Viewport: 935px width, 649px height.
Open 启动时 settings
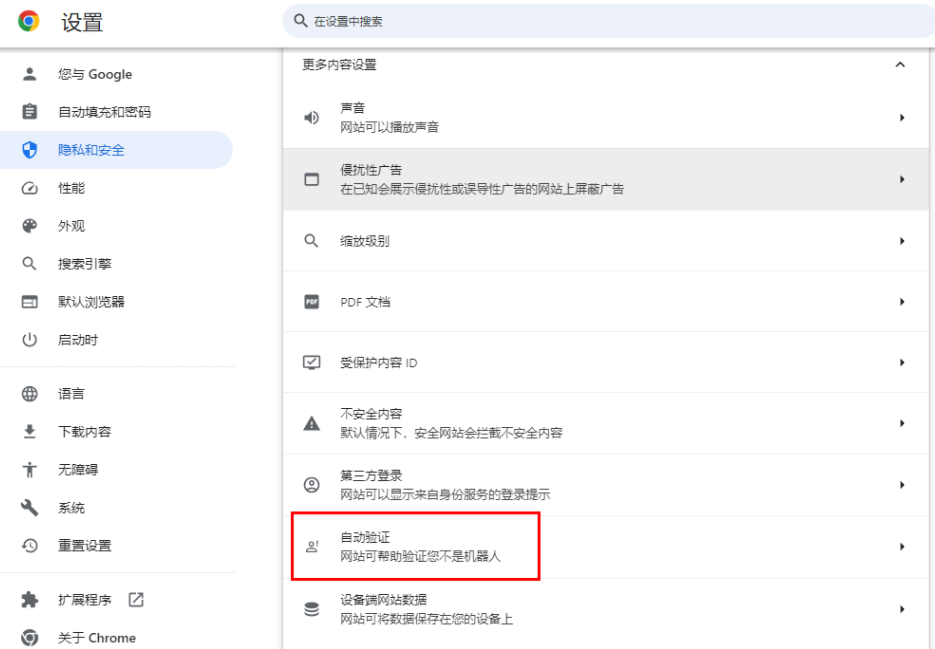point(116,340)
